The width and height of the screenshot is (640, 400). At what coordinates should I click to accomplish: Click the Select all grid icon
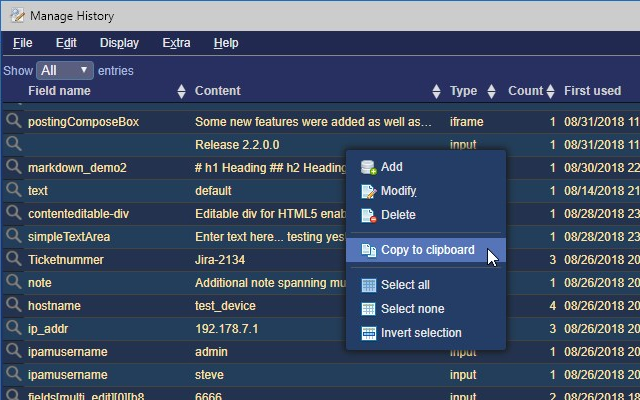(x=368, y=285)
